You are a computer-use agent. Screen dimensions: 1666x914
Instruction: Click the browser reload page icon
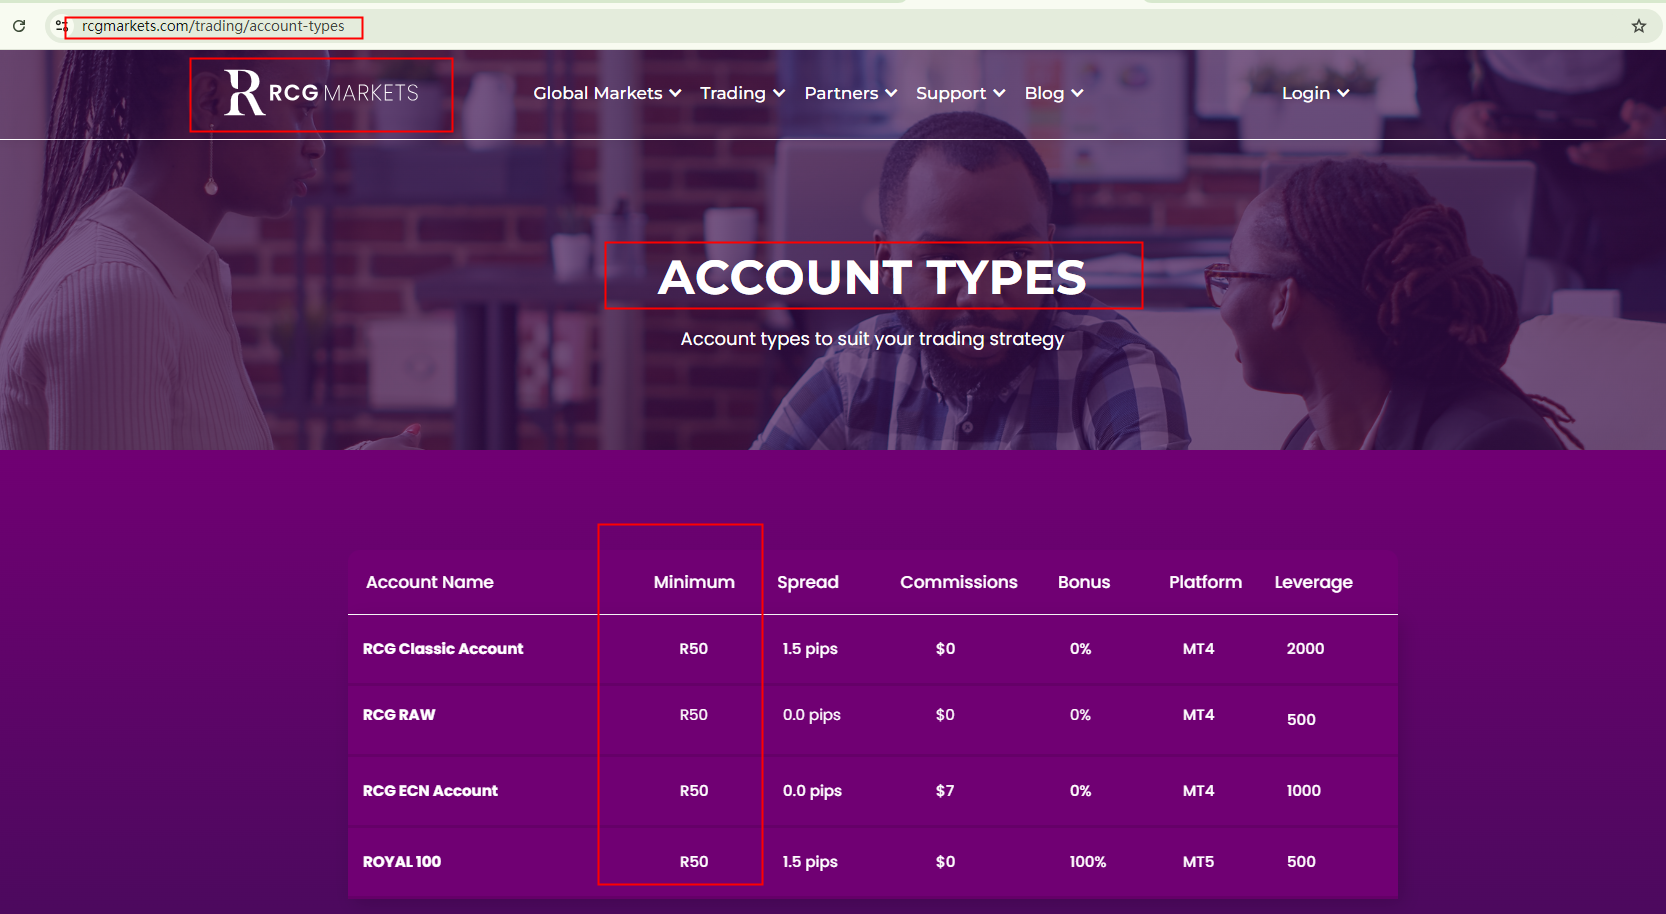pyautogui.click(x=19, y=26)
